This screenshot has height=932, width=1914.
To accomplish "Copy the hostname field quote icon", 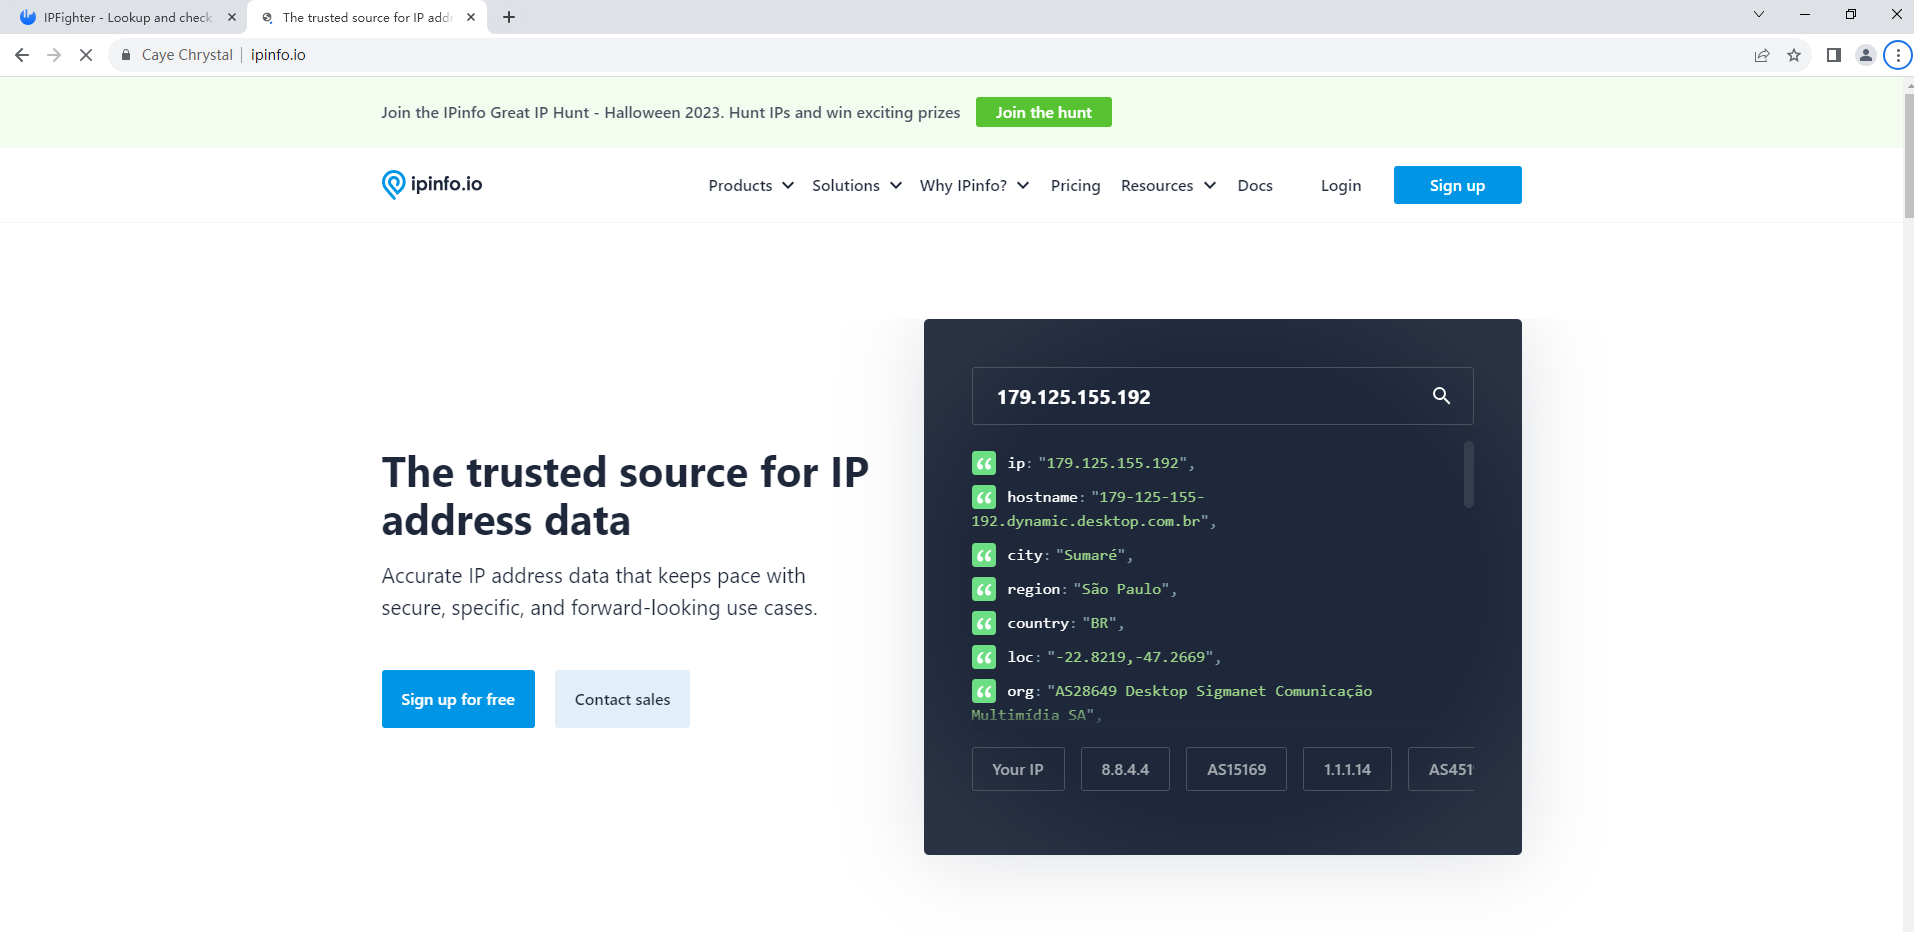I will (984, 497).
